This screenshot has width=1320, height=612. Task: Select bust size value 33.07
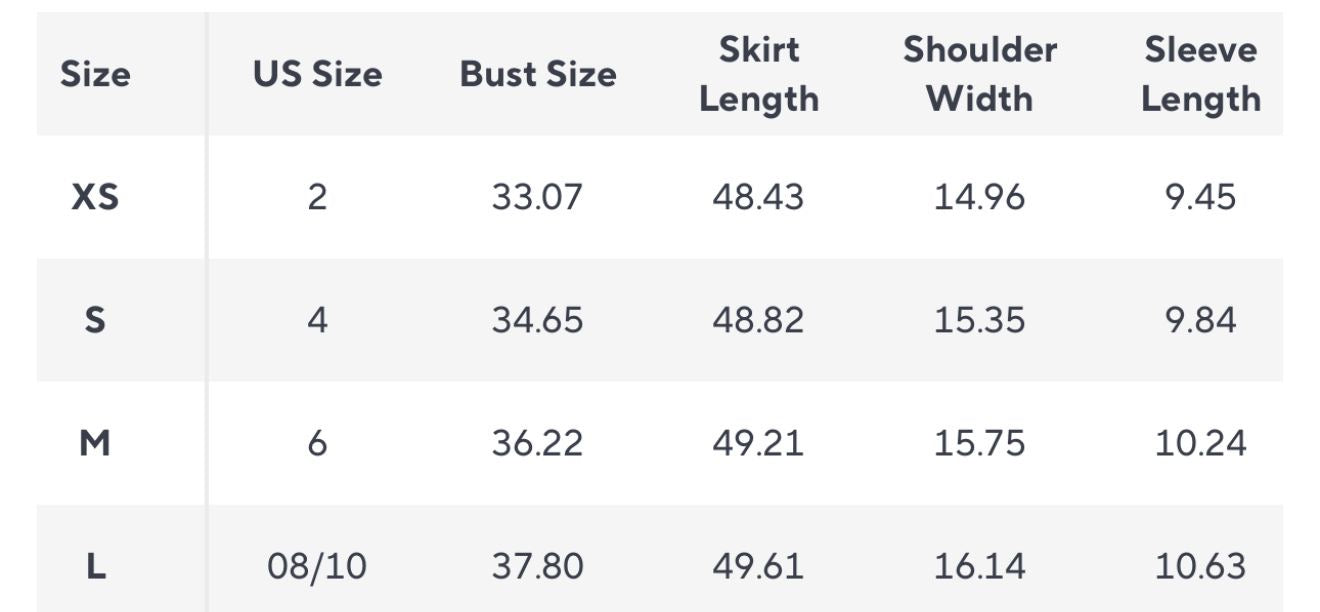tap(537, 197)
